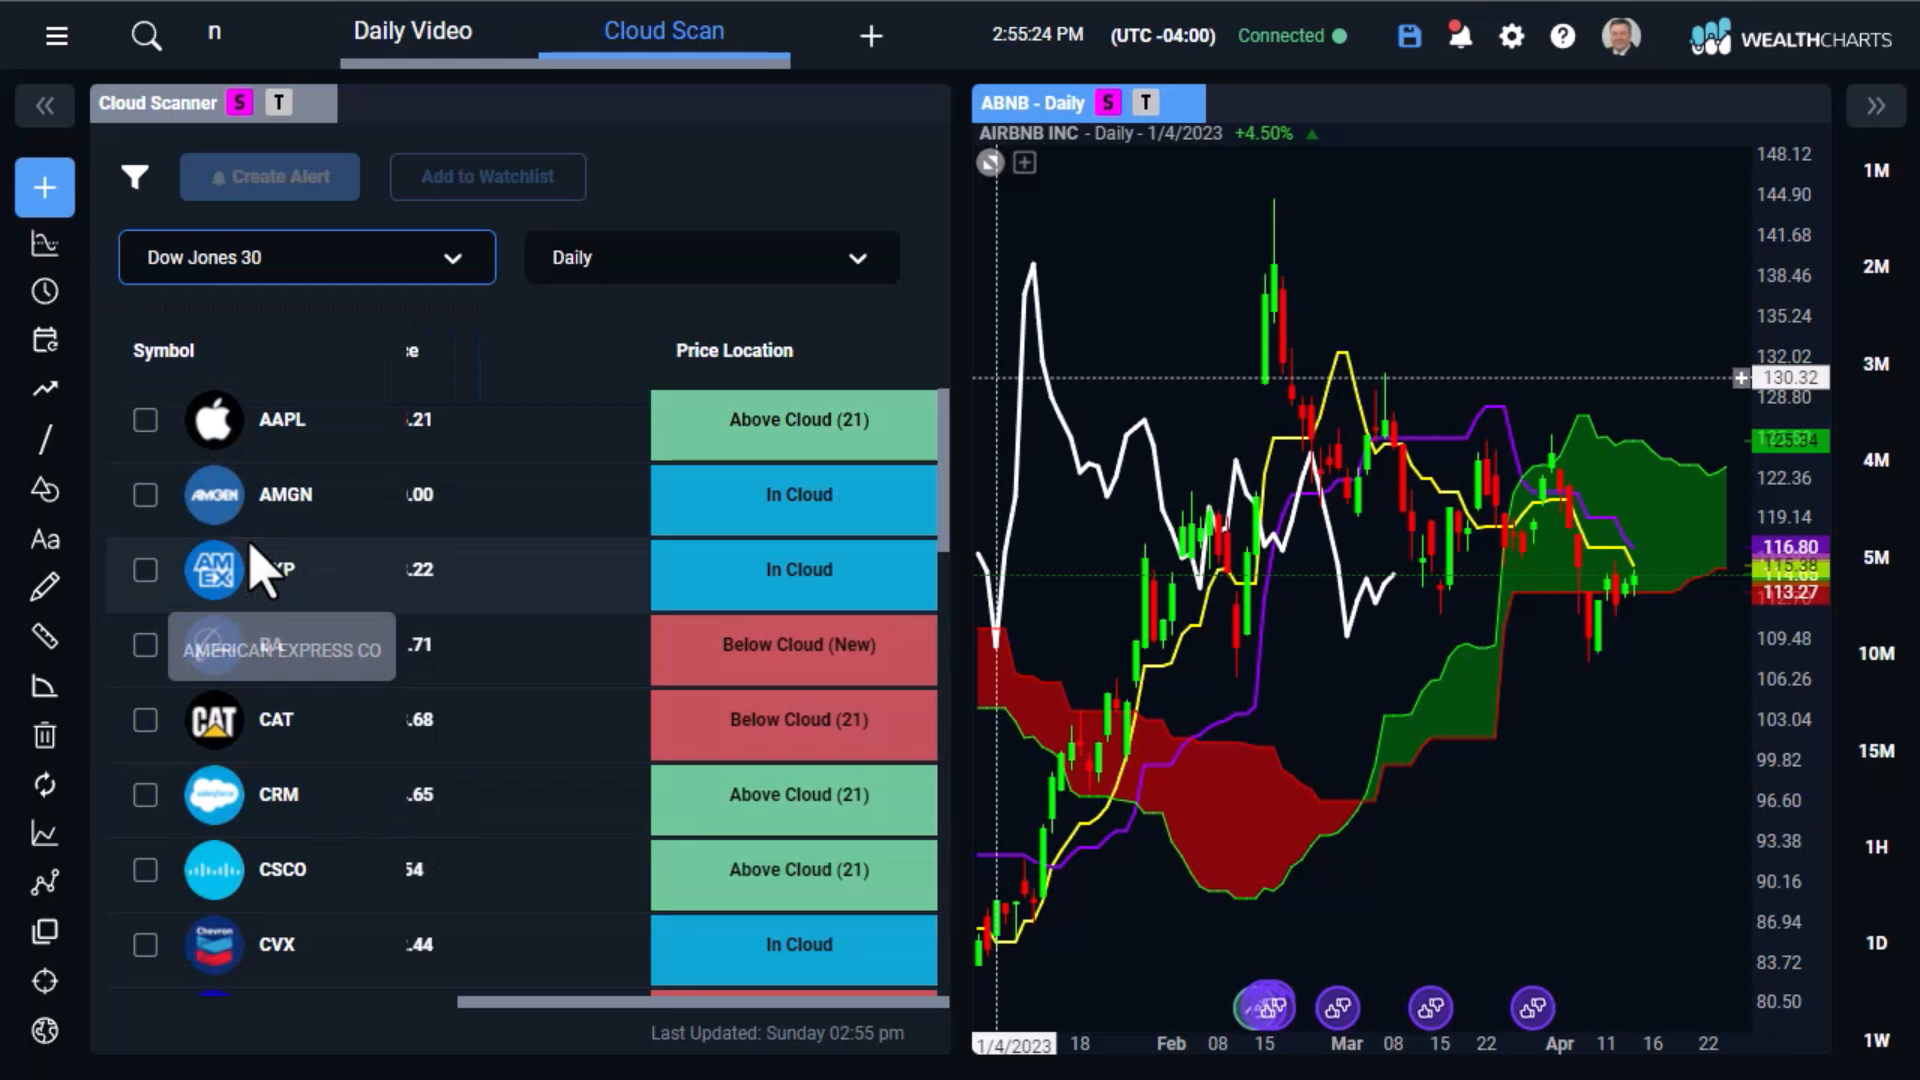This screenshot has height=1080, width=1920.
Task: Check the CAT row checkbox
Action: [145, 720]
